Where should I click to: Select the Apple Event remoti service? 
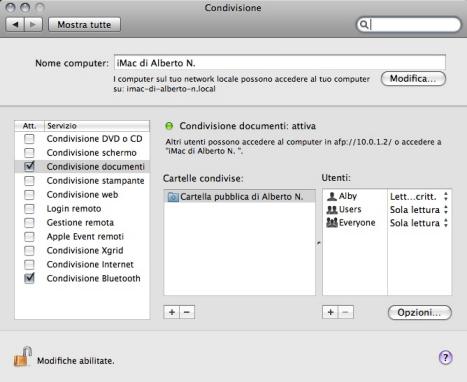point(85,237)
